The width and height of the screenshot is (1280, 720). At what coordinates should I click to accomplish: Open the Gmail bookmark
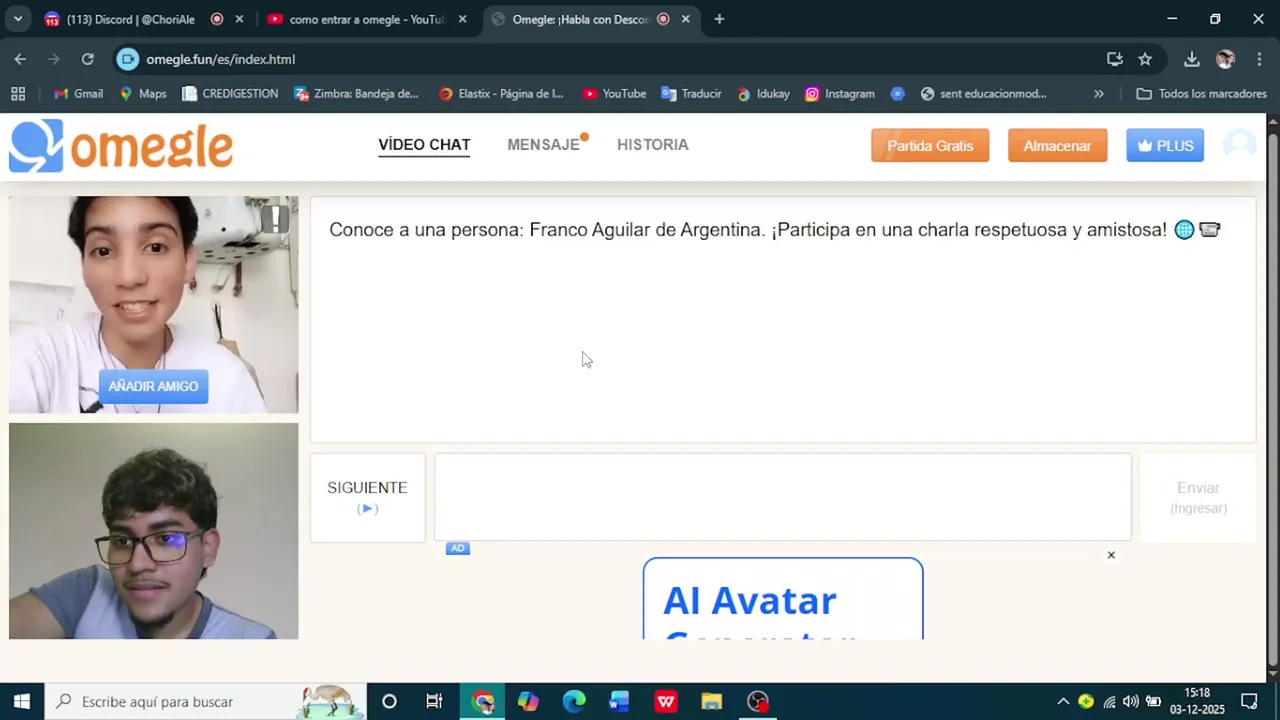pos(78,93)
